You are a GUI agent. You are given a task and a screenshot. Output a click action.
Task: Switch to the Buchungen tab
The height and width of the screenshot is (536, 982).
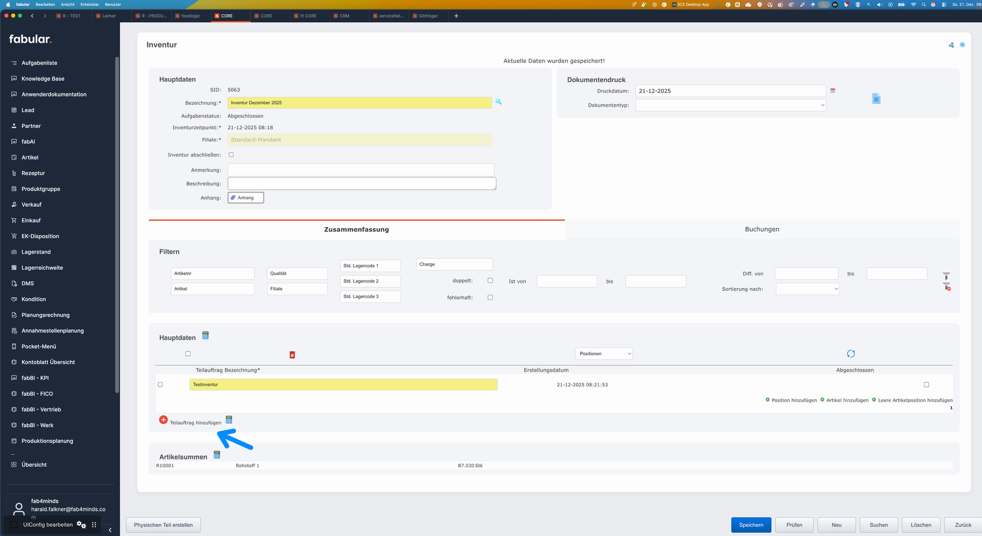761,229
